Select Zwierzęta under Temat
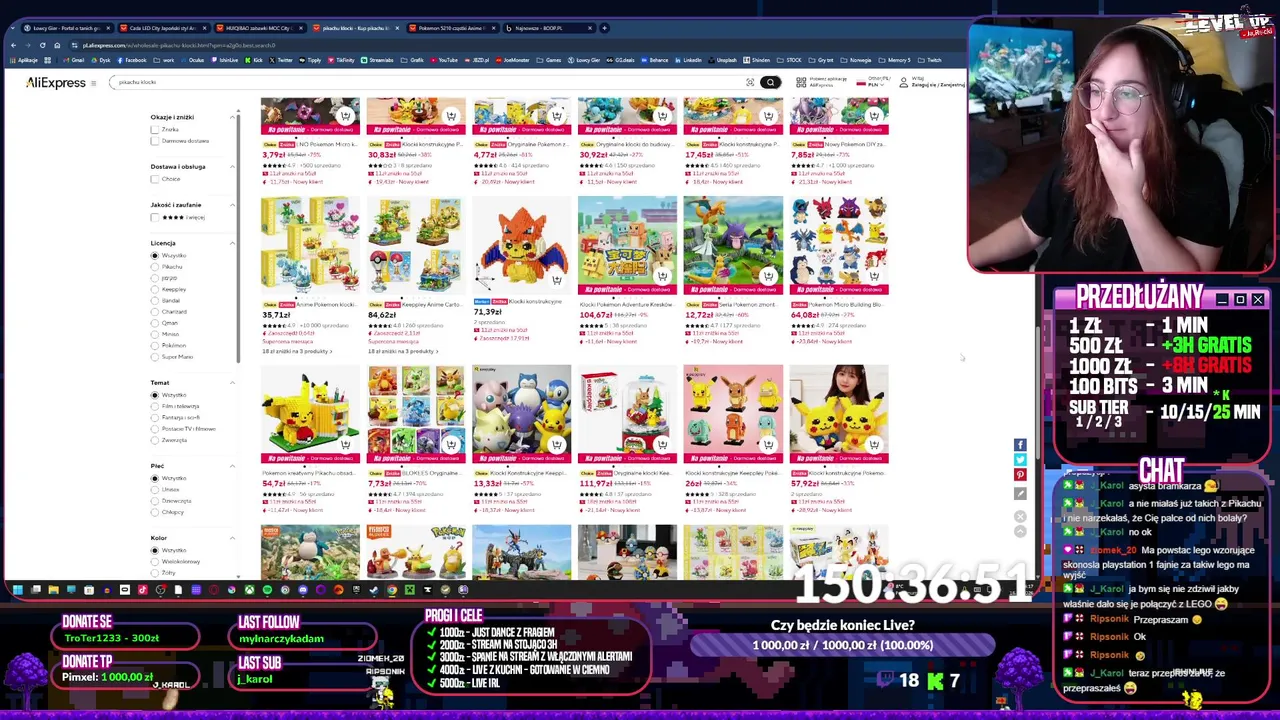 pyautogui.click(x=155, y=440)
